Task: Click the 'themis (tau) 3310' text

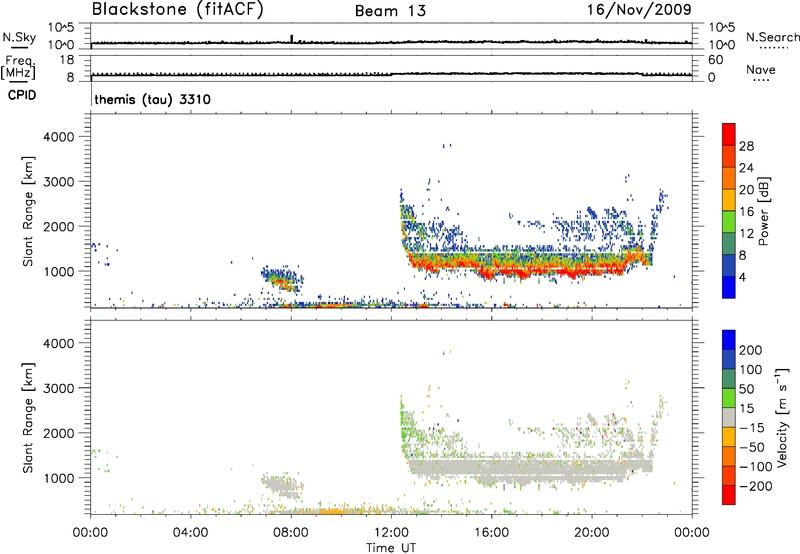Action: 153,99
